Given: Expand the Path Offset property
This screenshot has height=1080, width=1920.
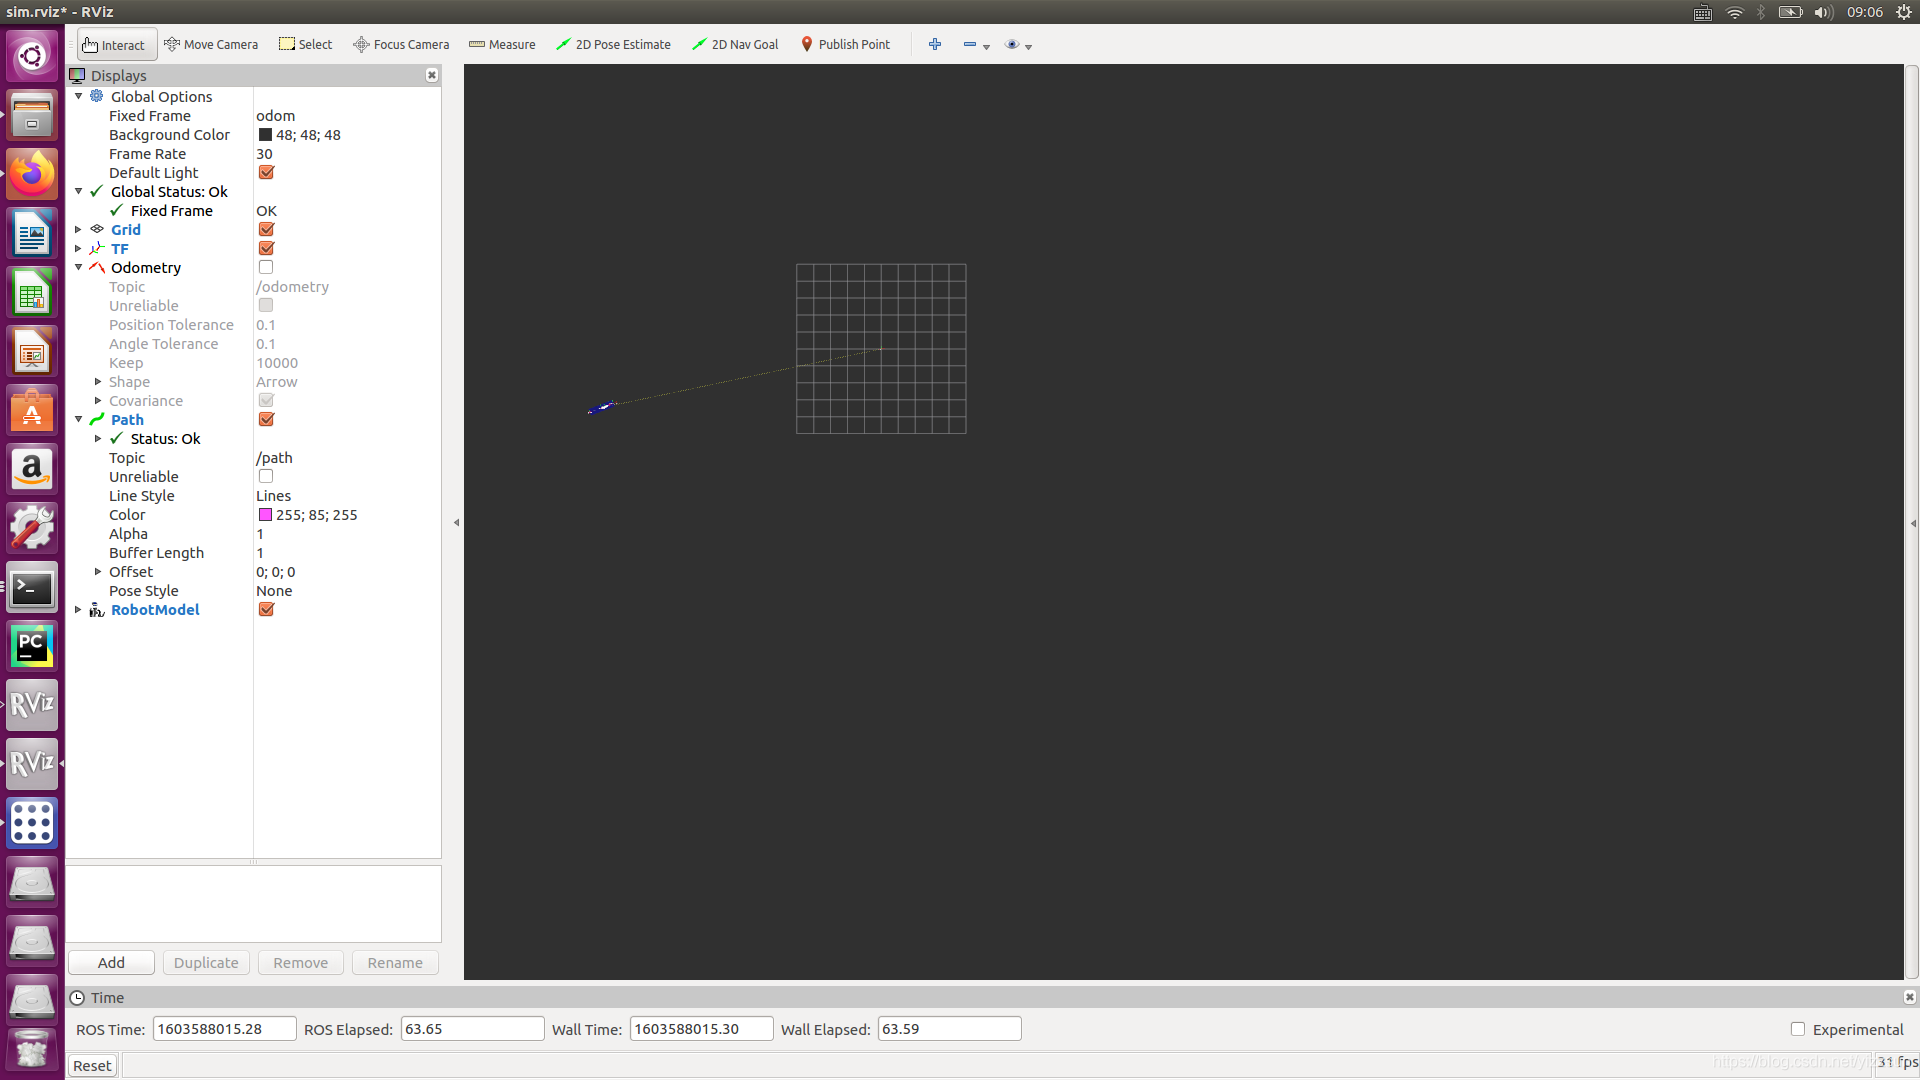Looking at the screenshot, I should [98, 572].
